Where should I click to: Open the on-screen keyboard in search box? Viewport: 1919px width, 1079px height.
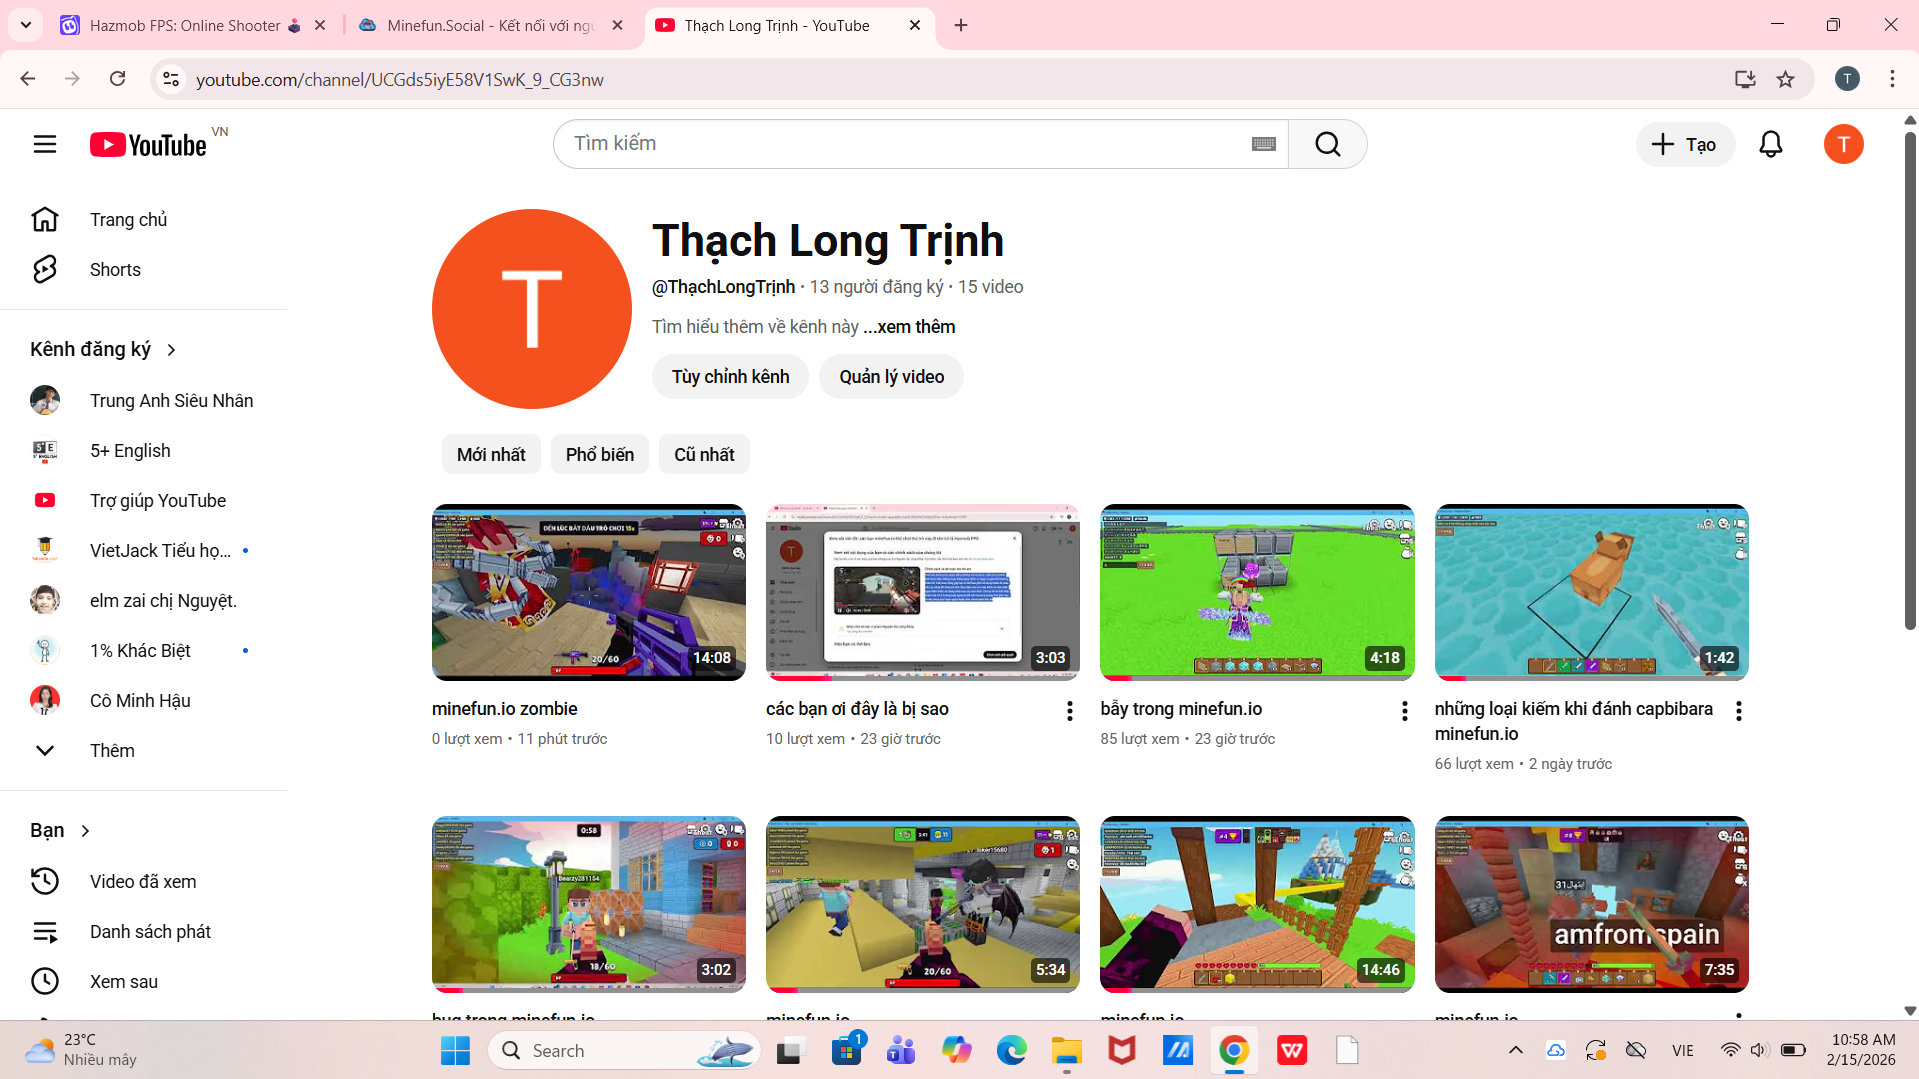(x=1263, y=144)
